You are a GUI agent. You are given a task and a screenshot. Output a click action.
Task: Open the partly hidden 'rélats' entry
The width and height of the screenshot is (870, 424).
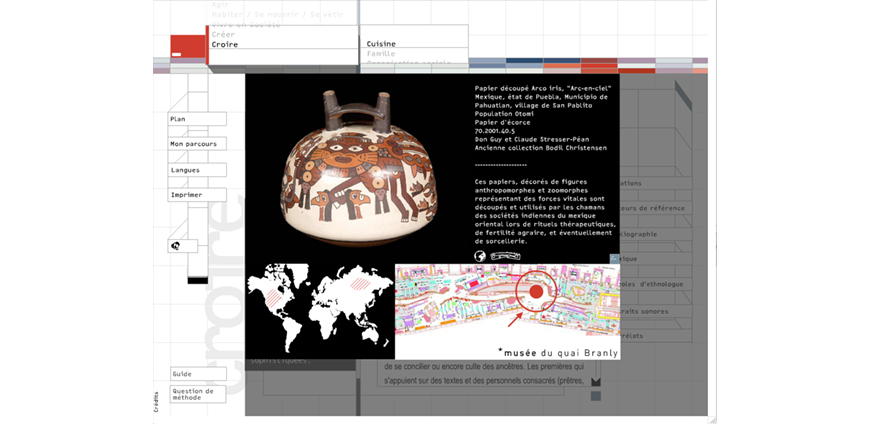656,336
